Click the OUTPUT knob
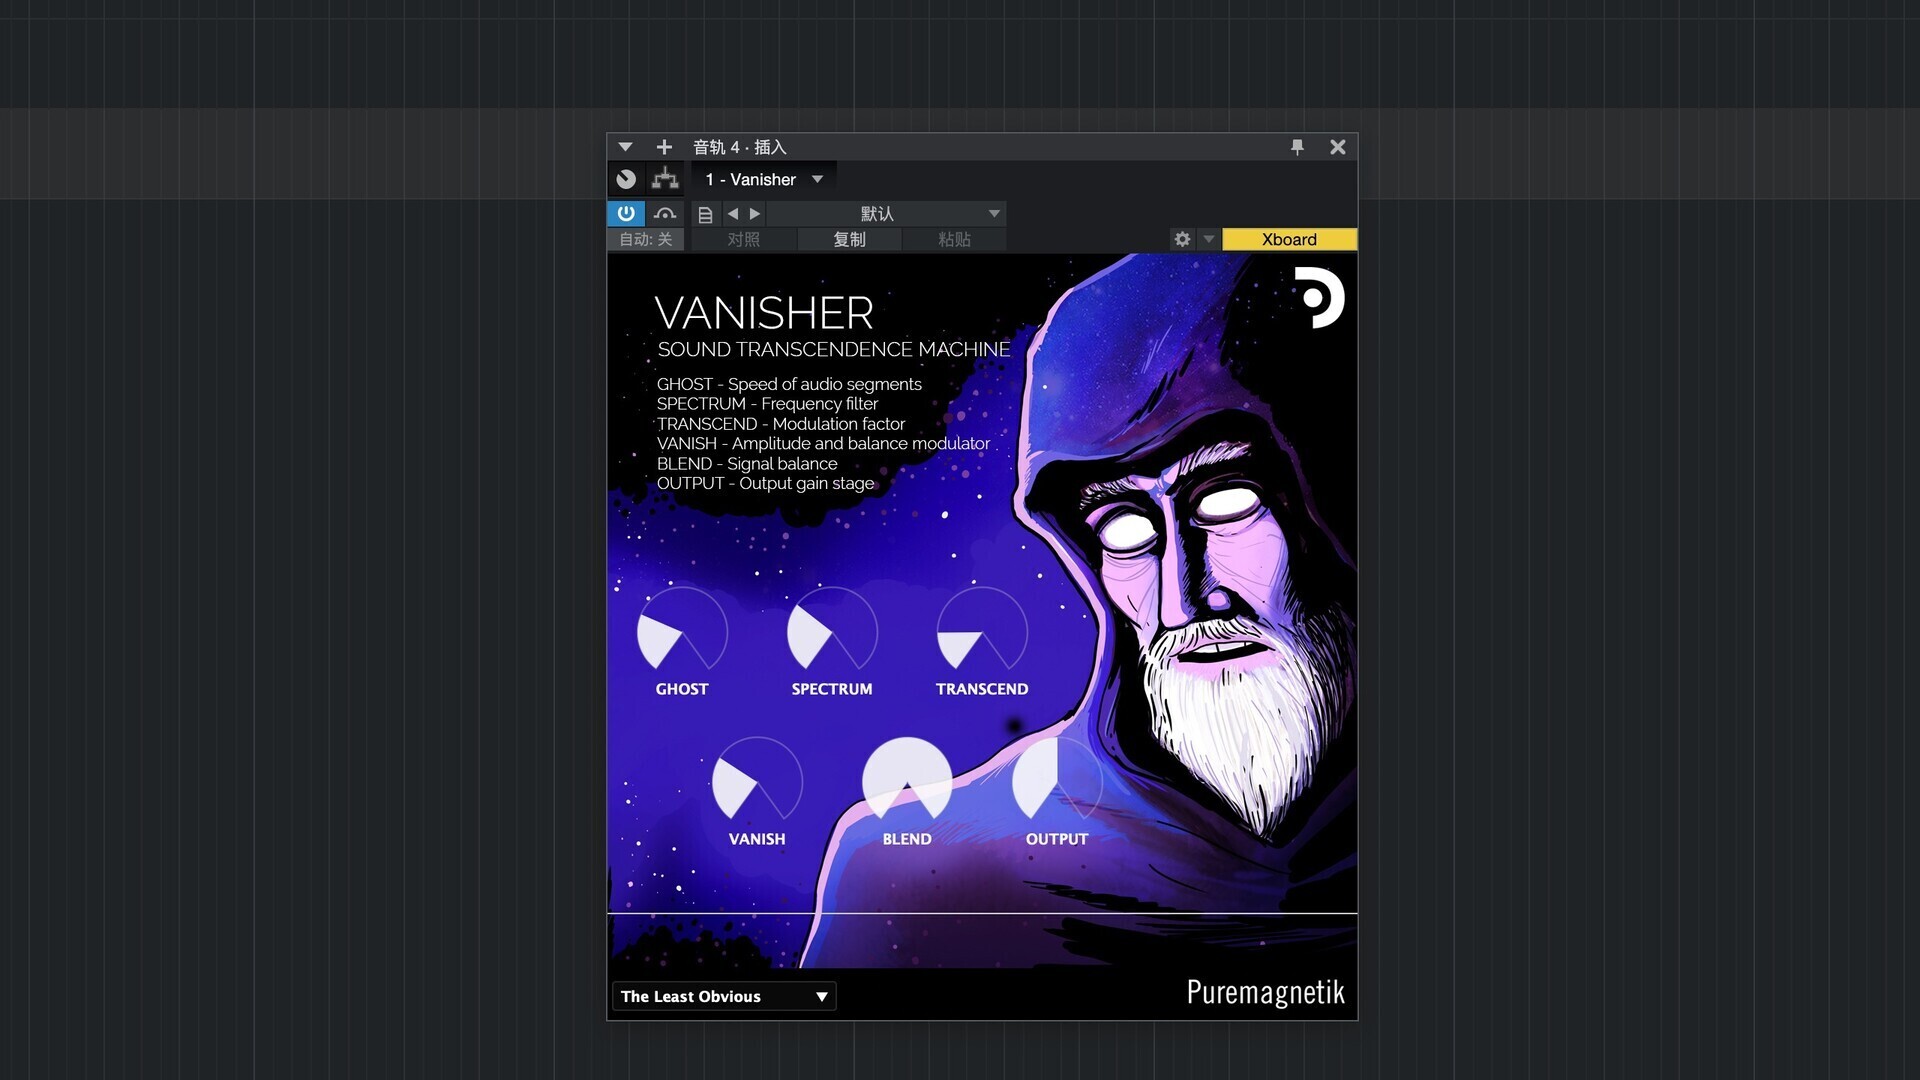 click(1057, 781)
